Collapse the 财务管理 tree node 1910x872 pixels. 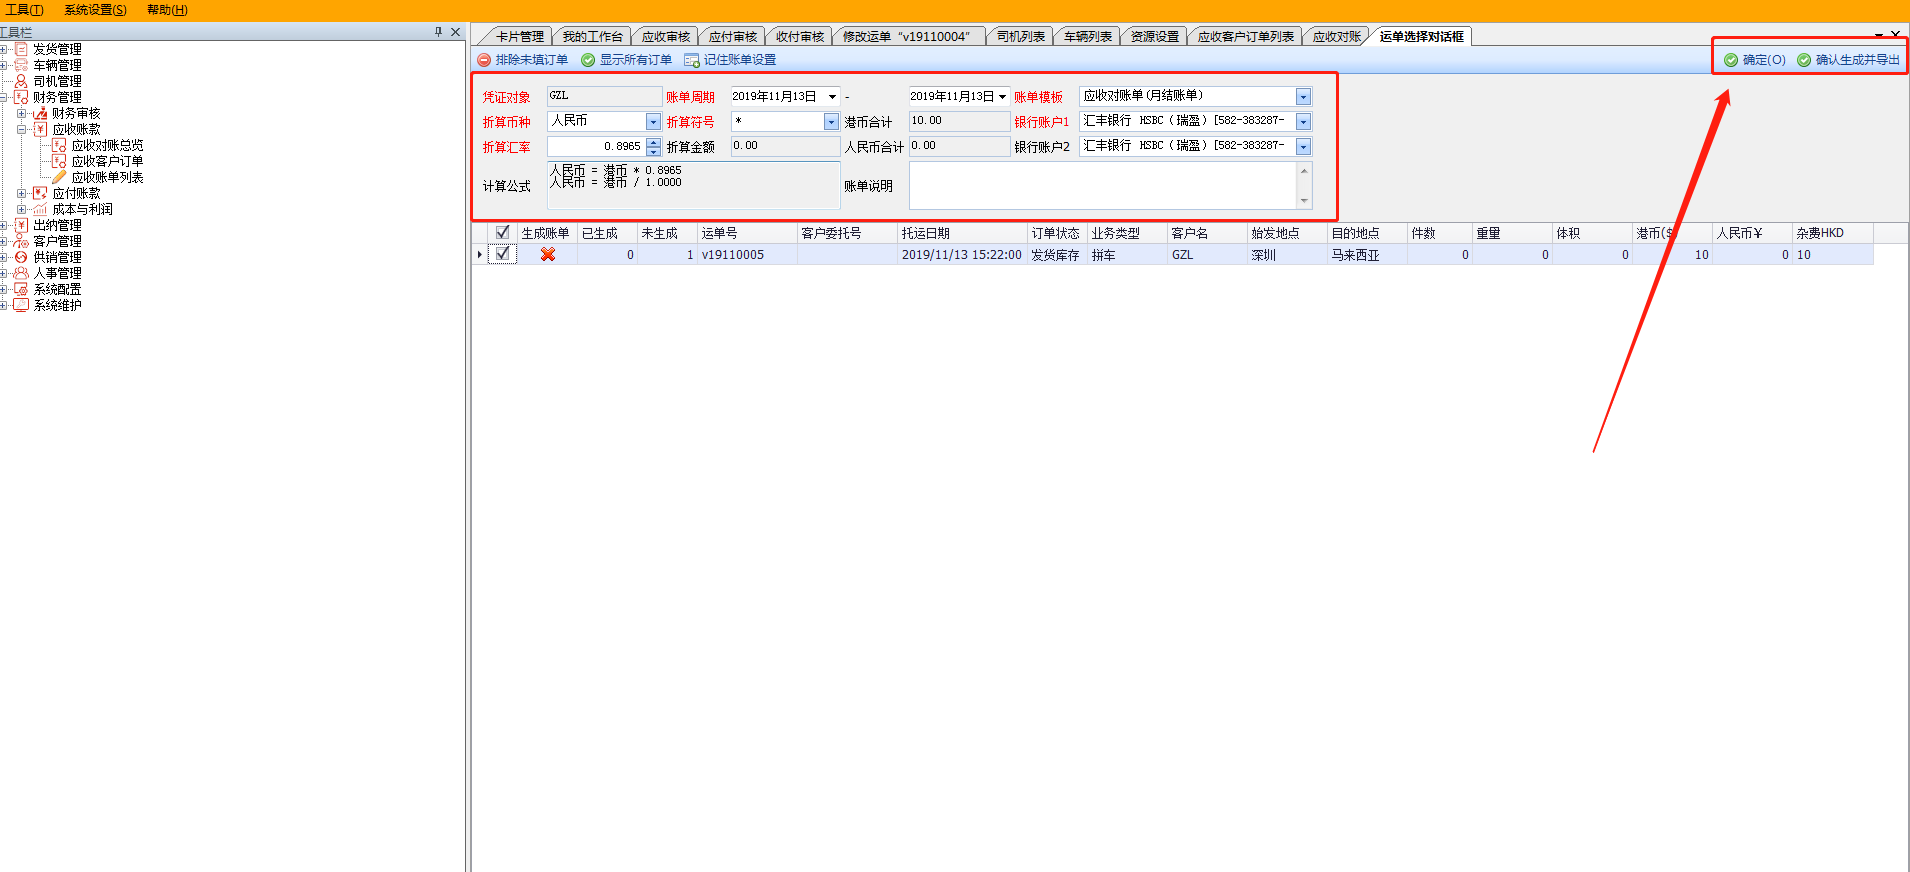(x=4, y=97)
